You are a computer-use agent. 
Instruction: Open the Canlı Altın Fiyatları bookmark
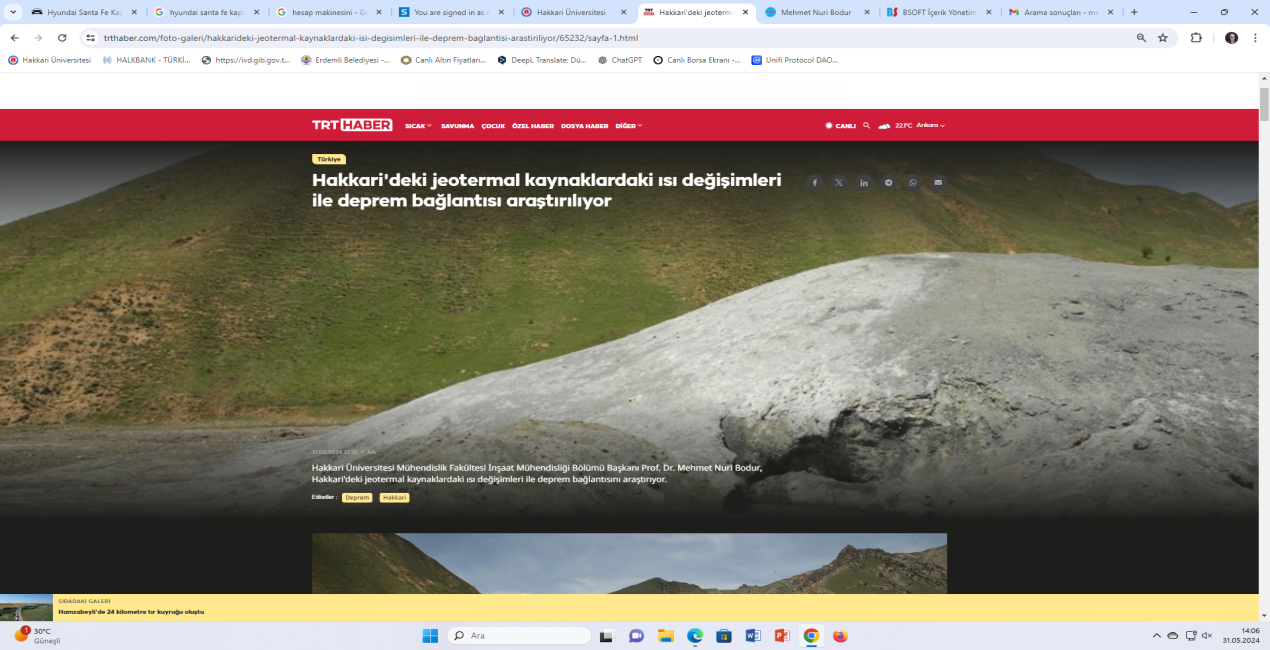coord(444,60)
